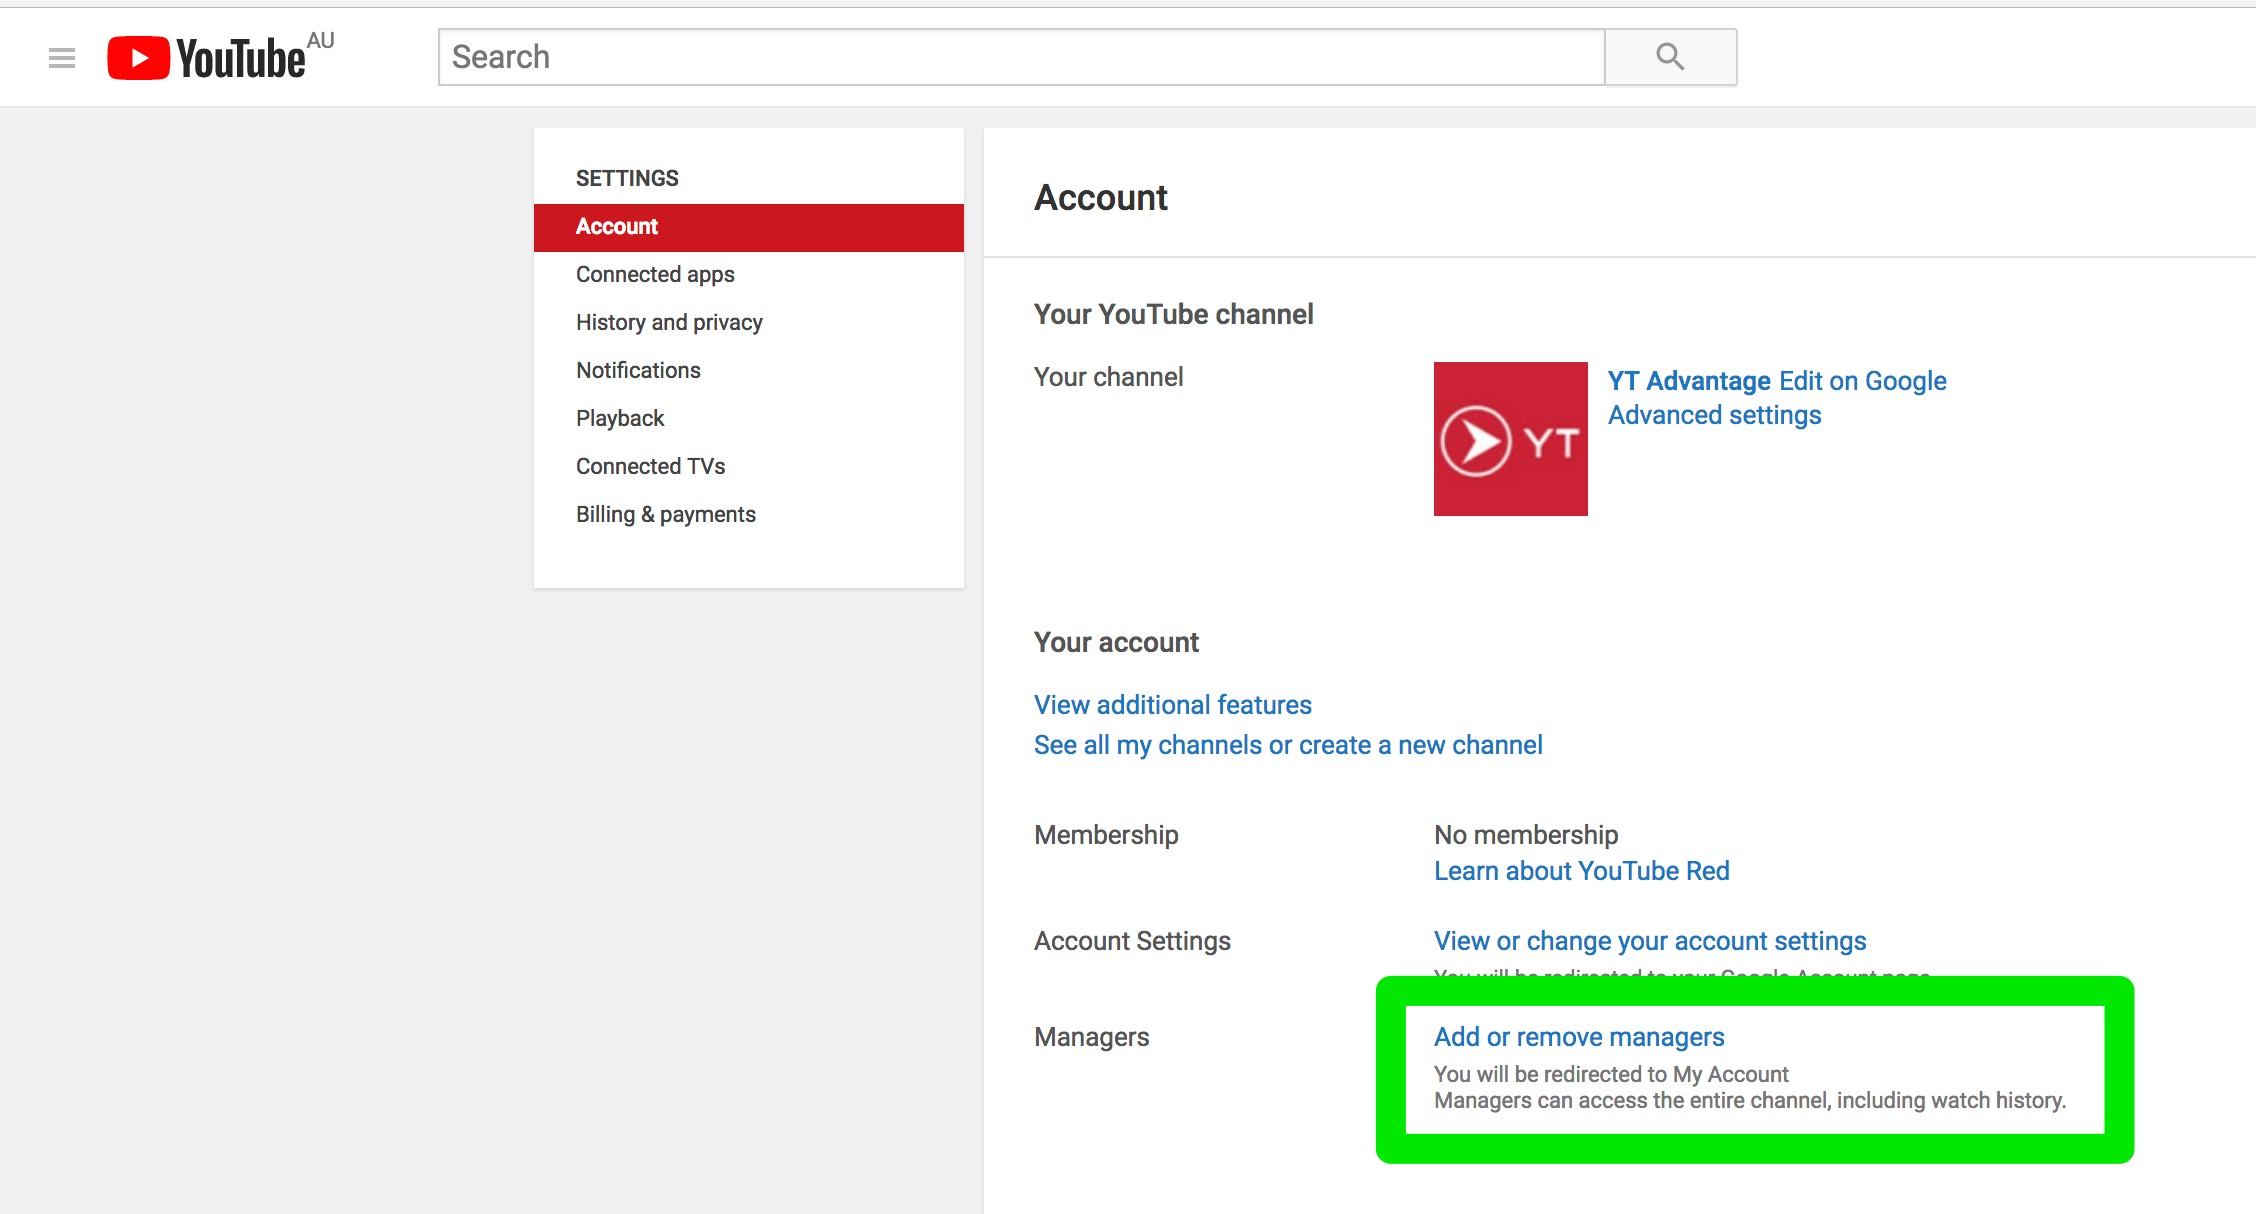Click the 'No membership' text
Image resolution: width=2256 pixels, height=1214 pixels.
pos(1526,835)
